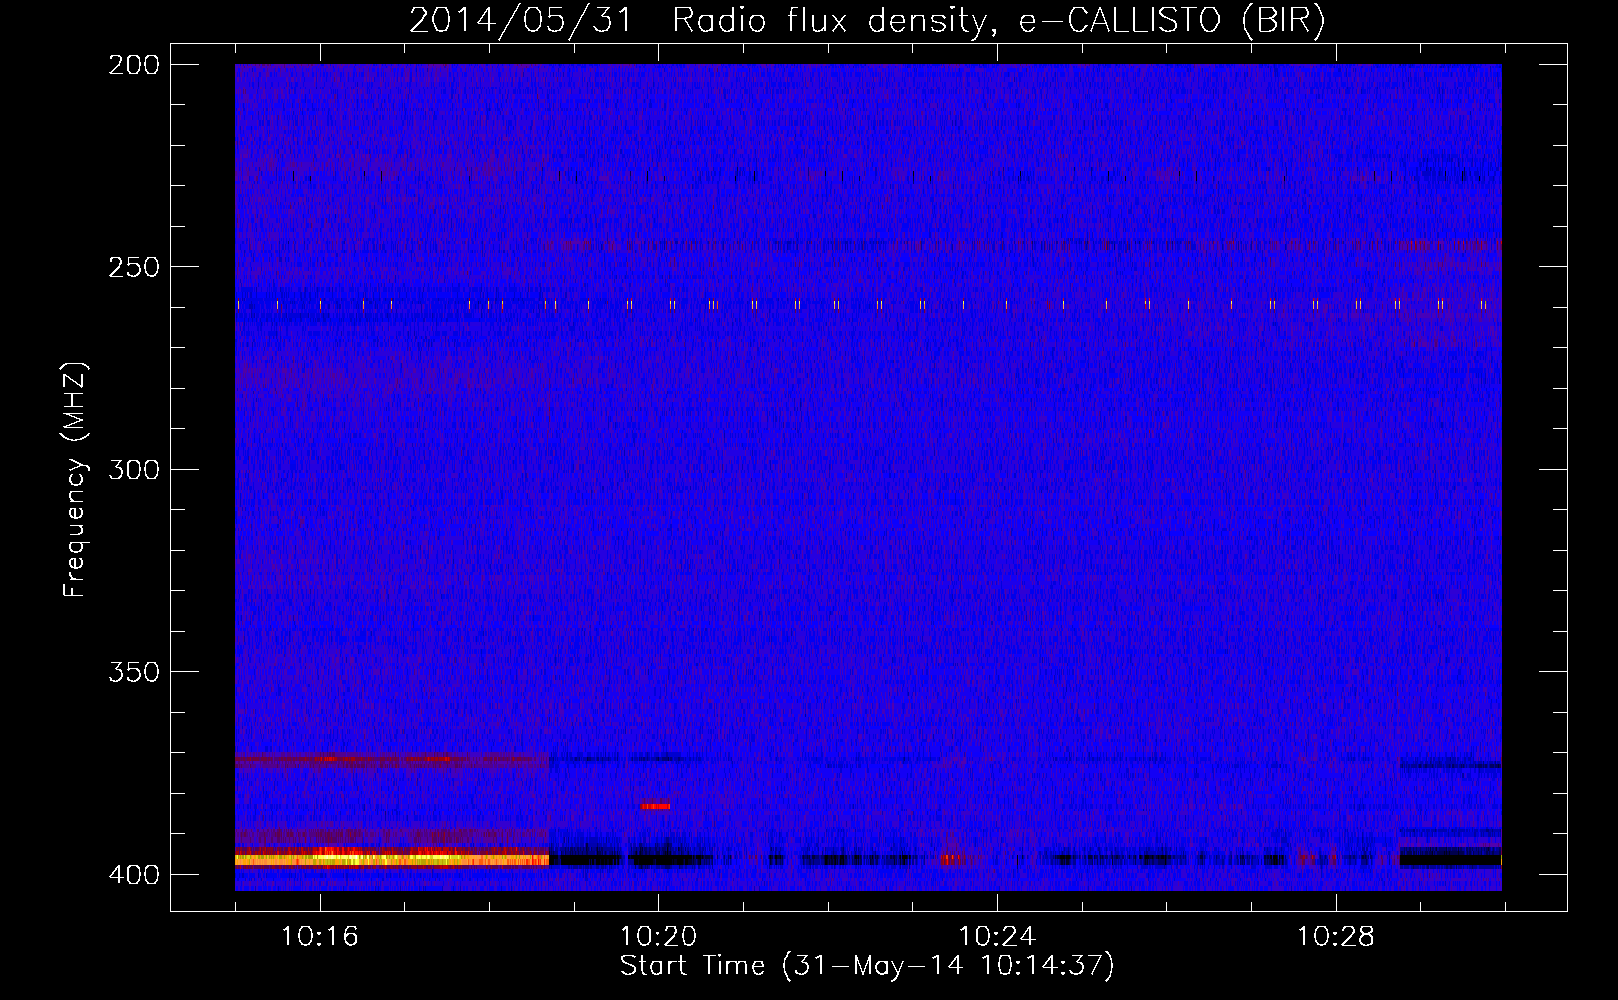Viewport: 1618px width, 1000px height.
Task: Click the 10:24 time tick label
Action: click(x=997, y=937)
